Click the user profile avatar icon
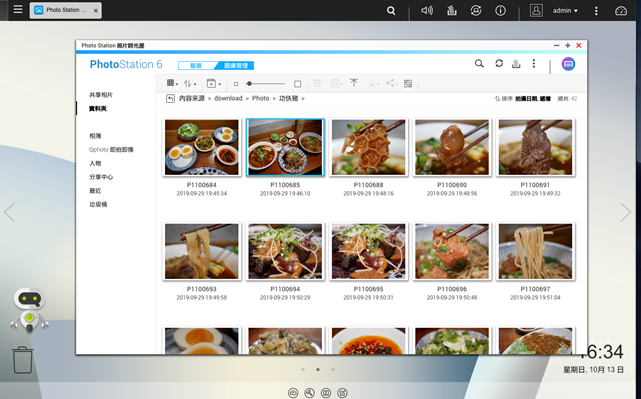This screenshot has width=641, height=399. (536, 10)
